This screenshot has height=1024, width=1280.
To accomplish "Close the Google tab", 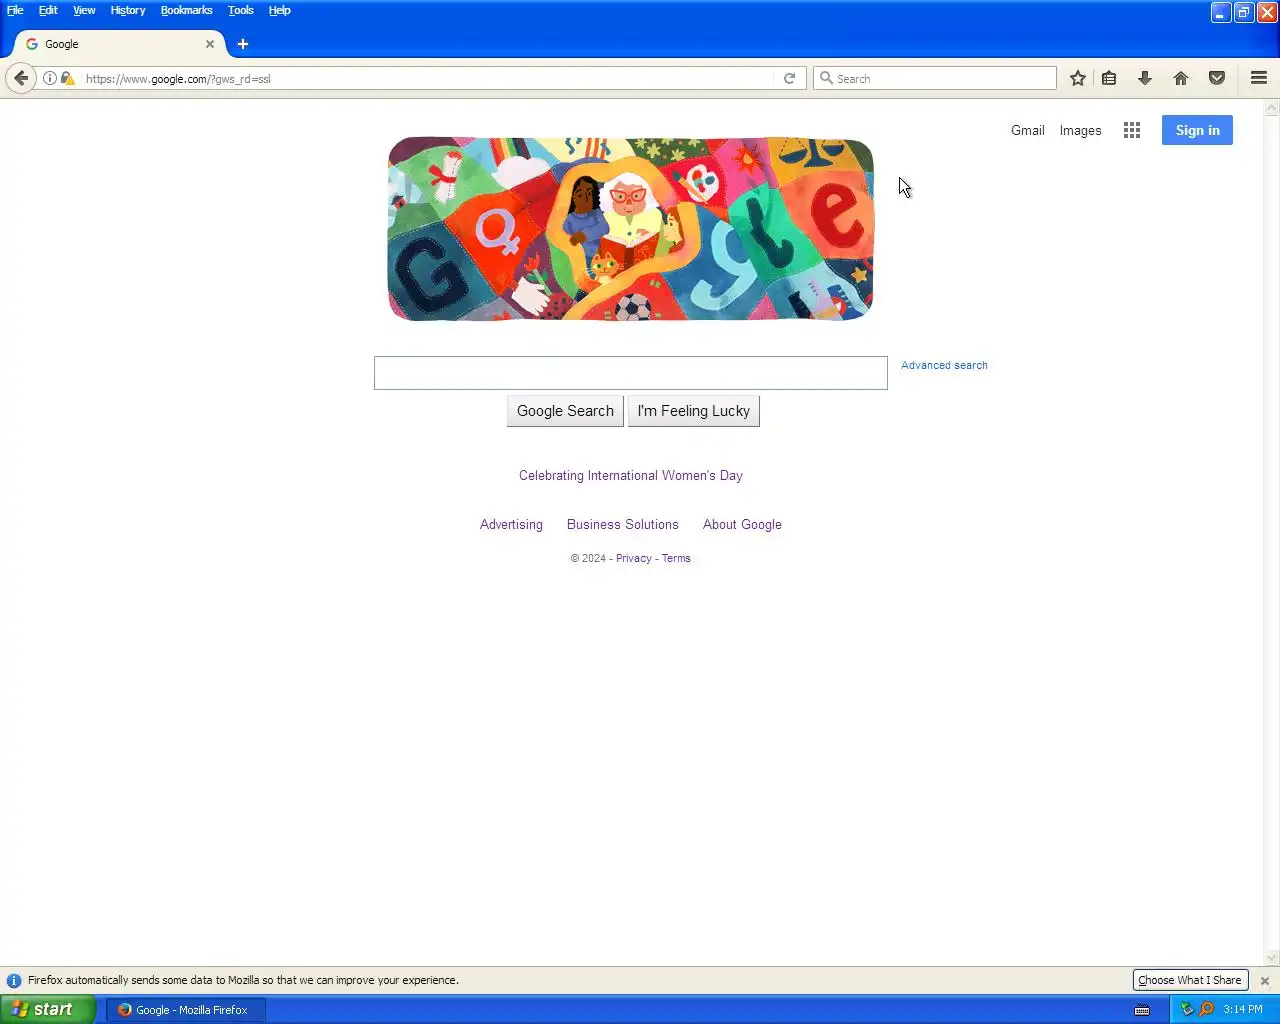I will (210, 44).
